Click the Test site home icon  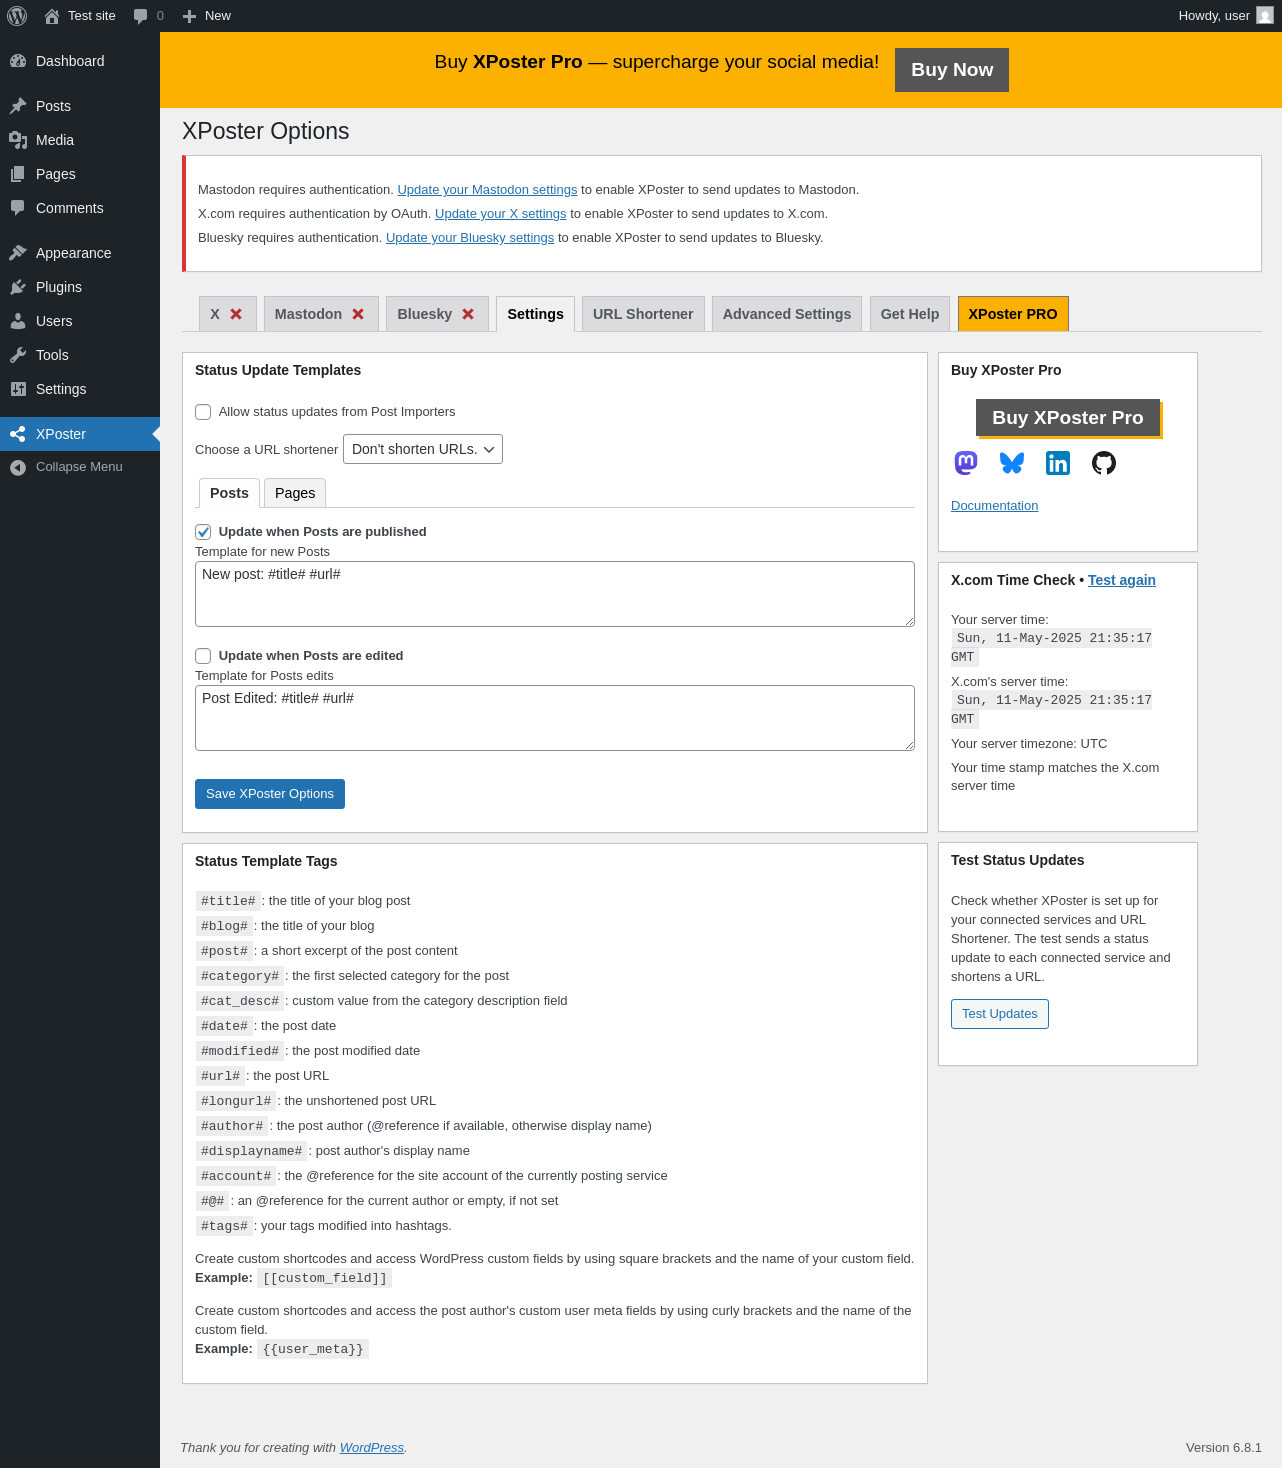(52, 16)
